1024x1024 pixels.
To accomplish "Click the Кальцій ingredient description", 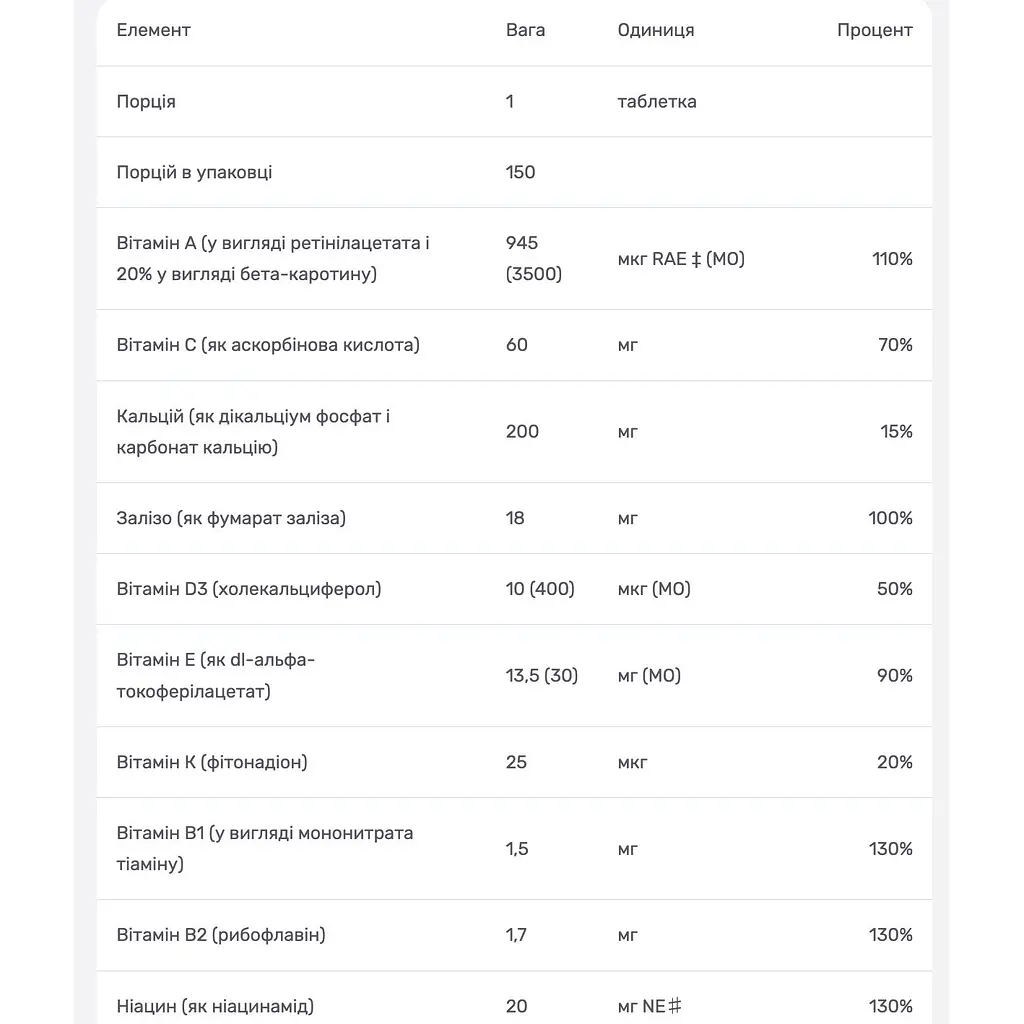I will [253, 432].
